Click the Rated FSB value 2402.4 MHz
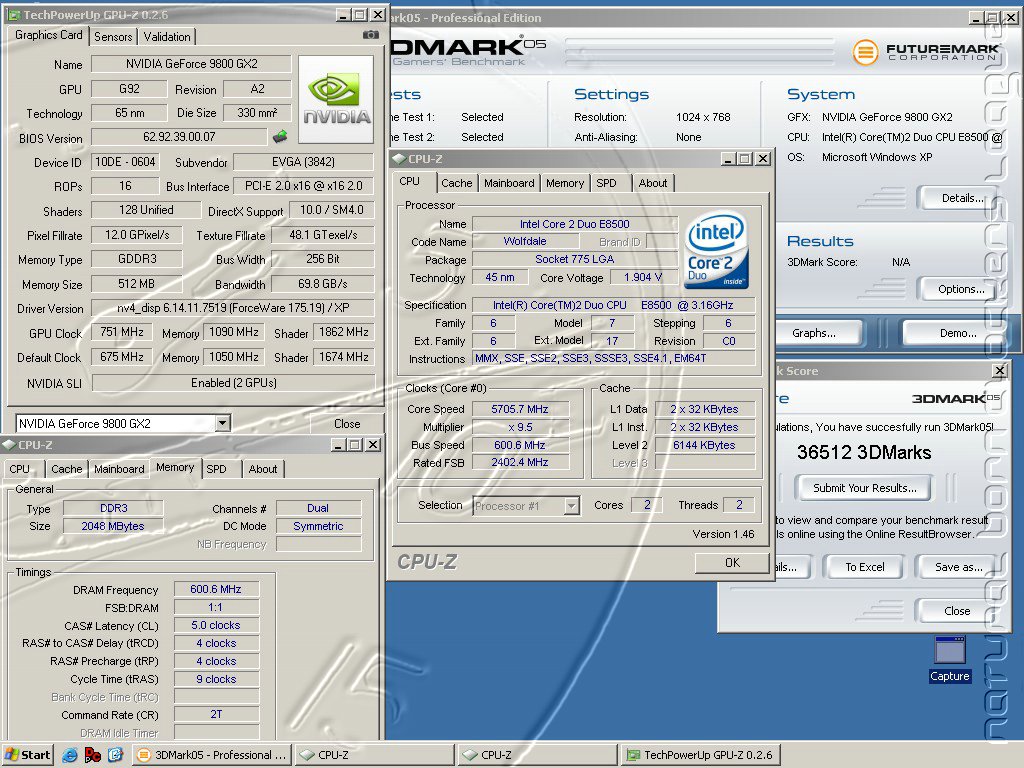The width and height of the screenshot is (1024, 768). click(520, 462)
